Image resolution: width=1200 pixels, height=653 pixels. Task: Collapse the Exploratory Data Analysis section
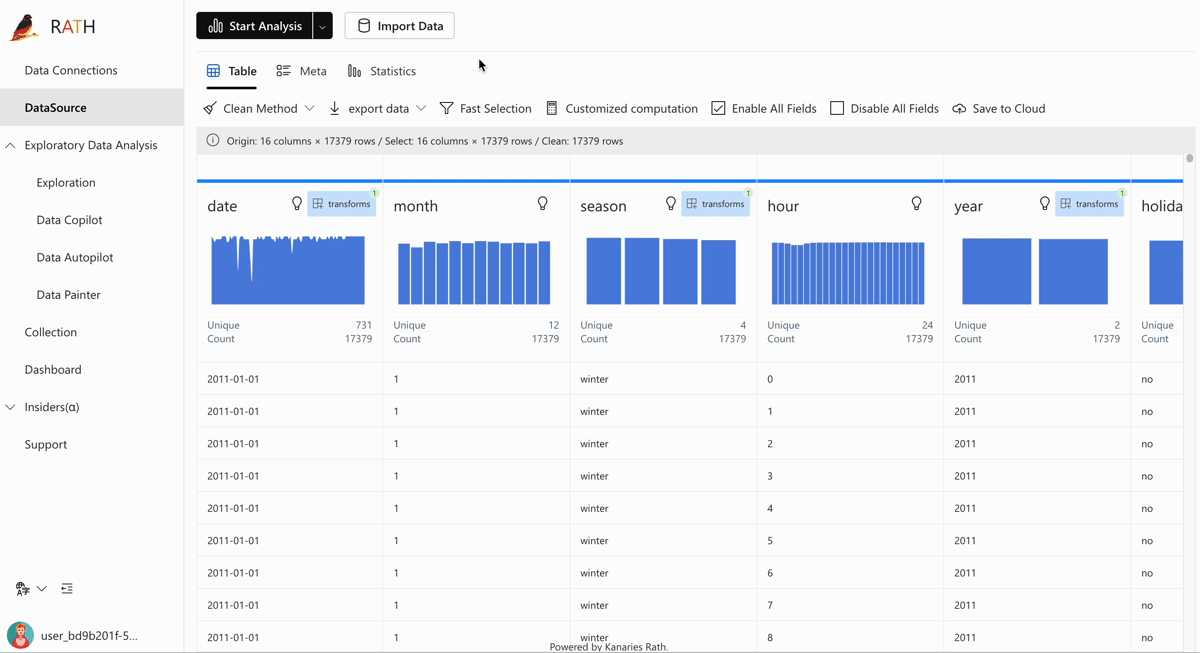(11, 145)
